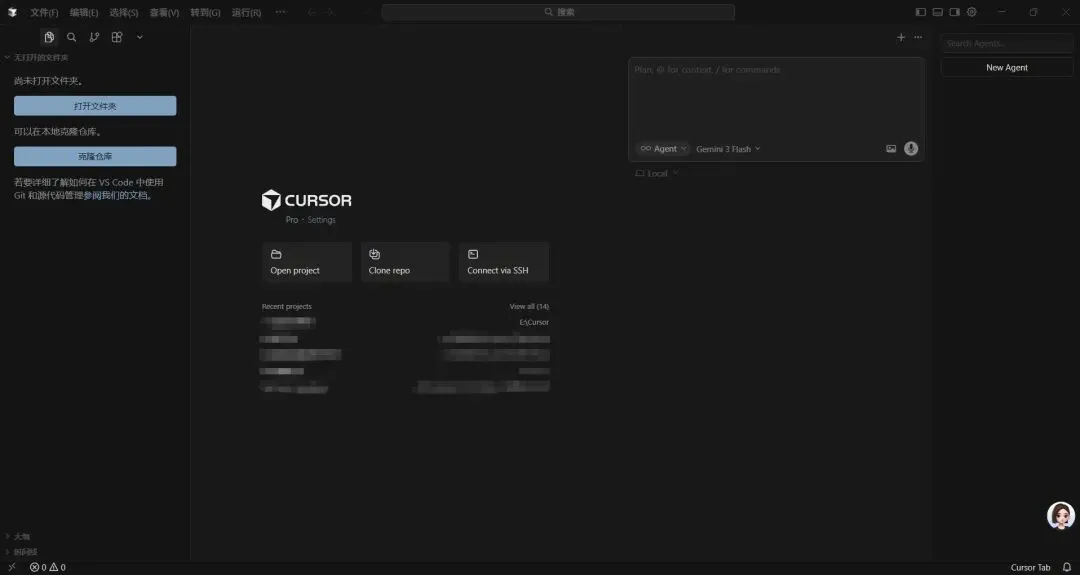Open the Agent mode dropdown
This screenshot has width=1080, height=575.
point(663,149)
